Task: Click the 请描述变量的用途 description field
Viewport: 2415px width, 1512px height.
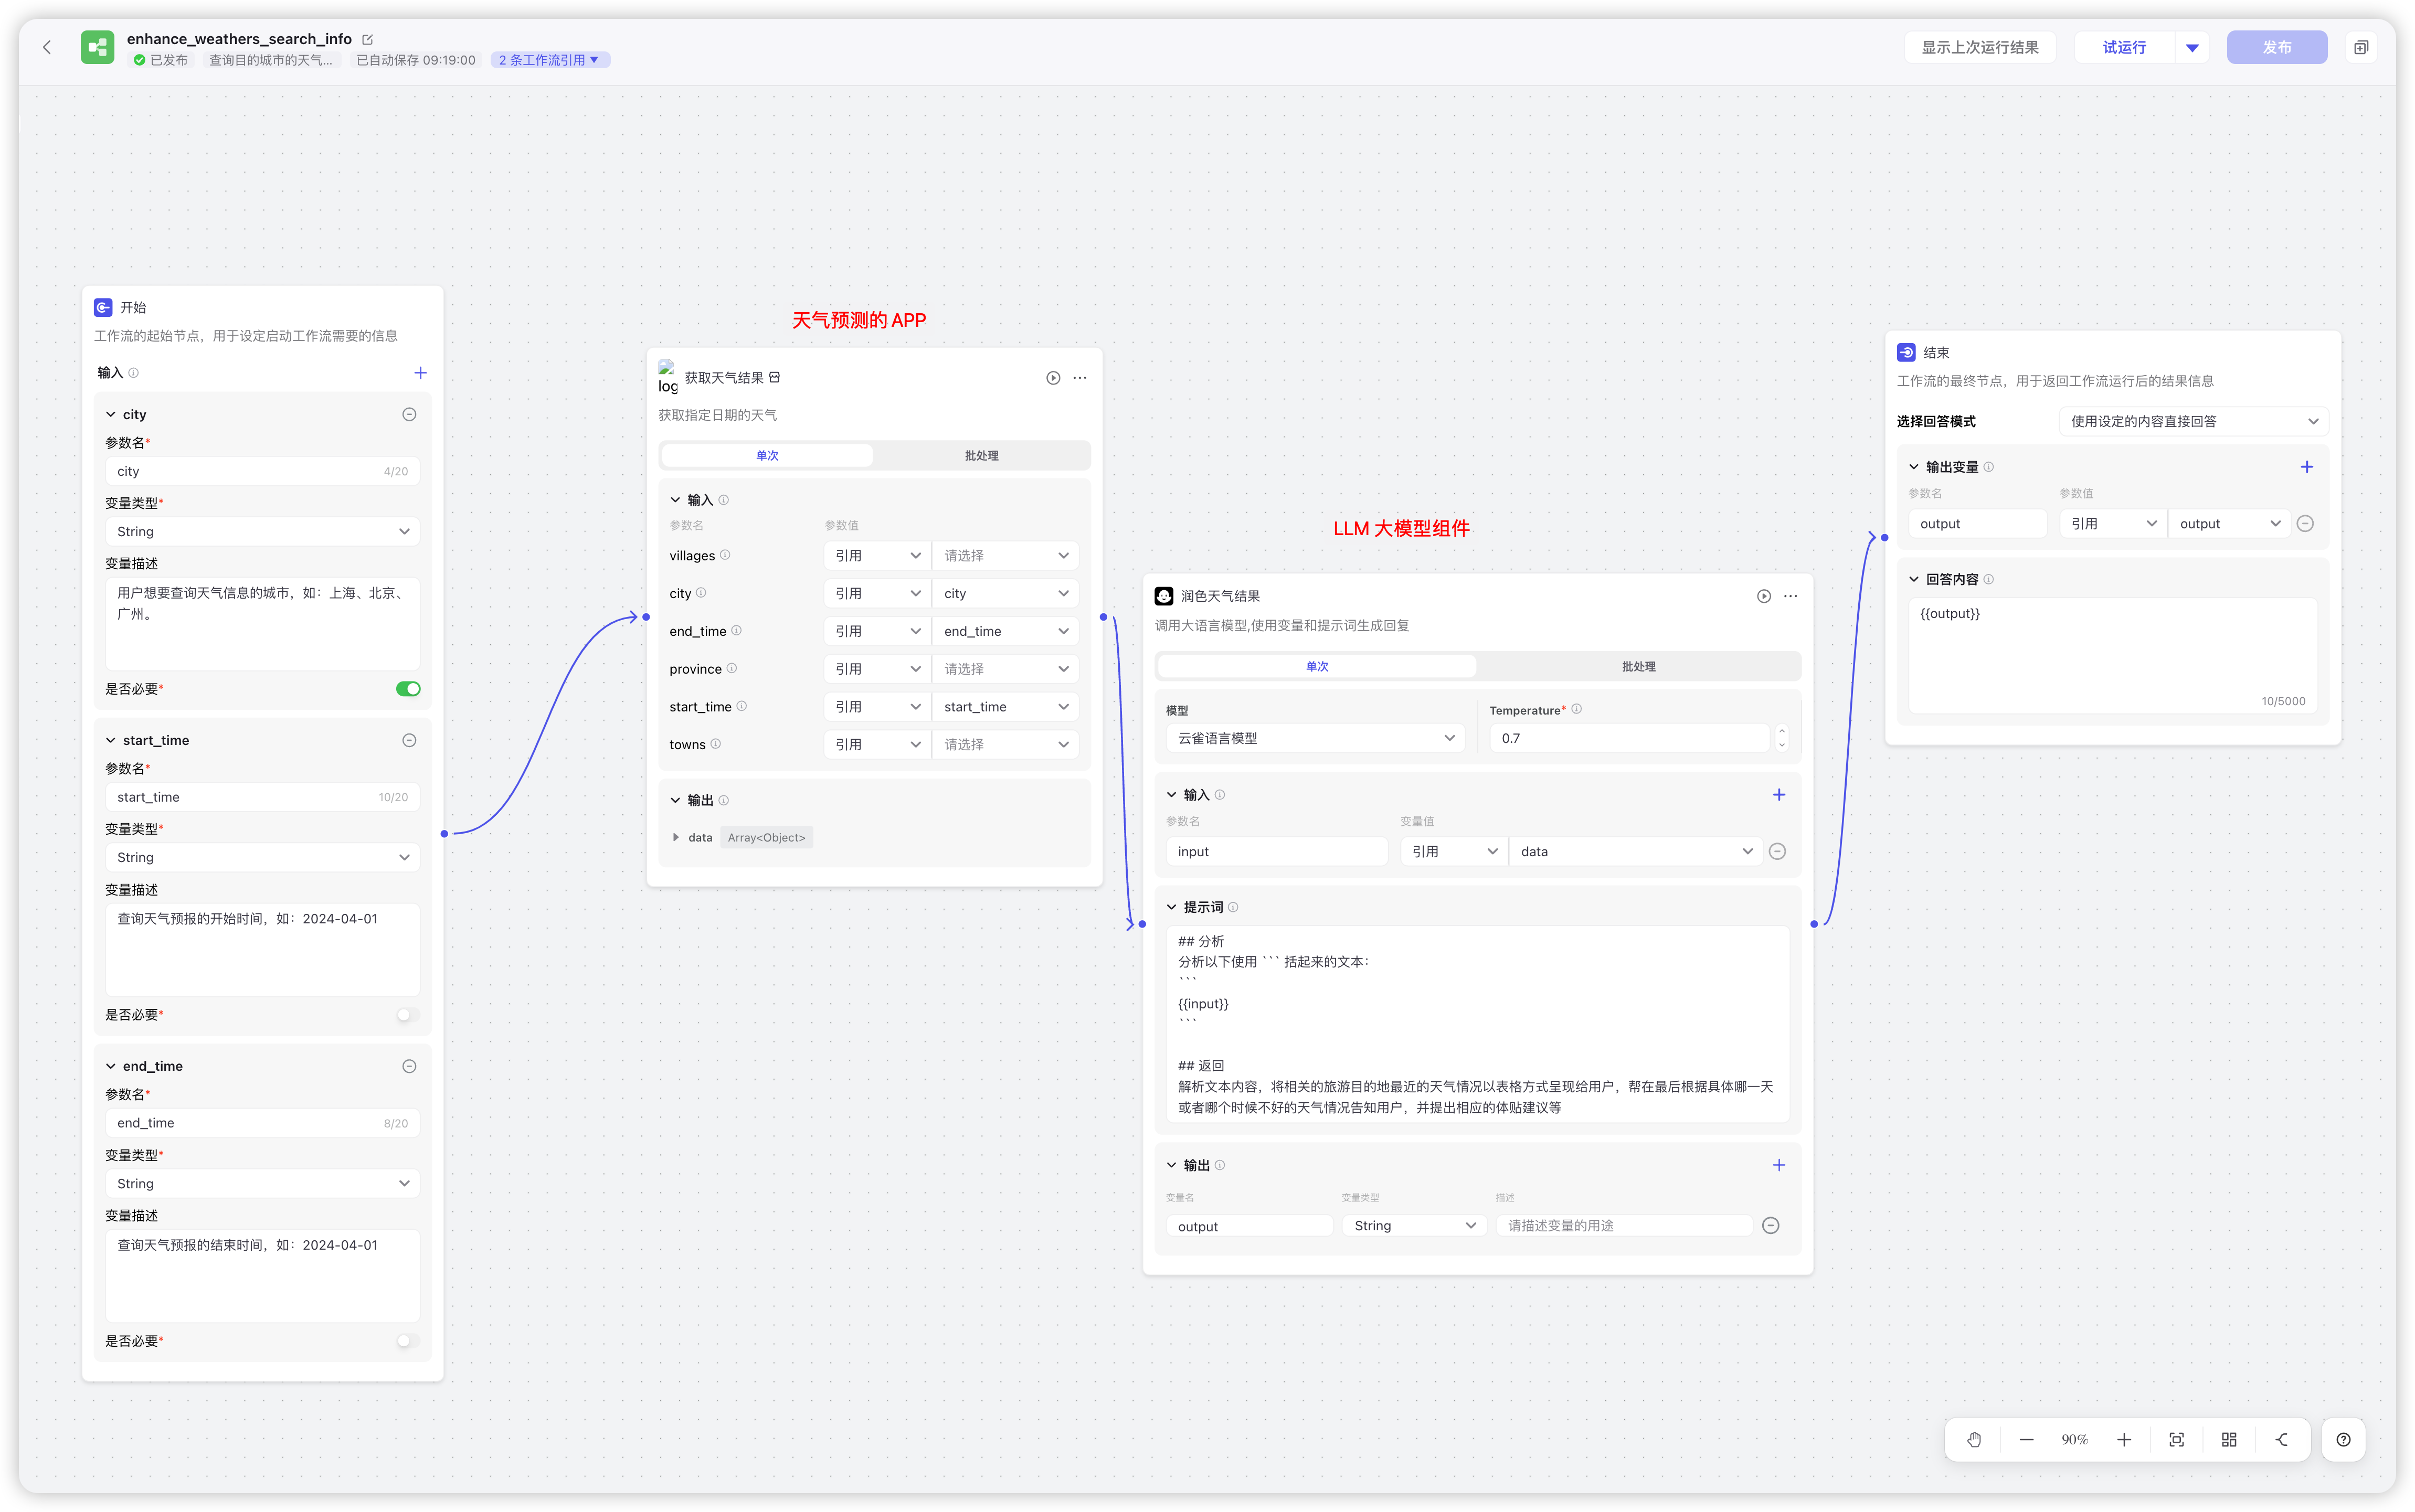Action: tap(1624, 1226)
